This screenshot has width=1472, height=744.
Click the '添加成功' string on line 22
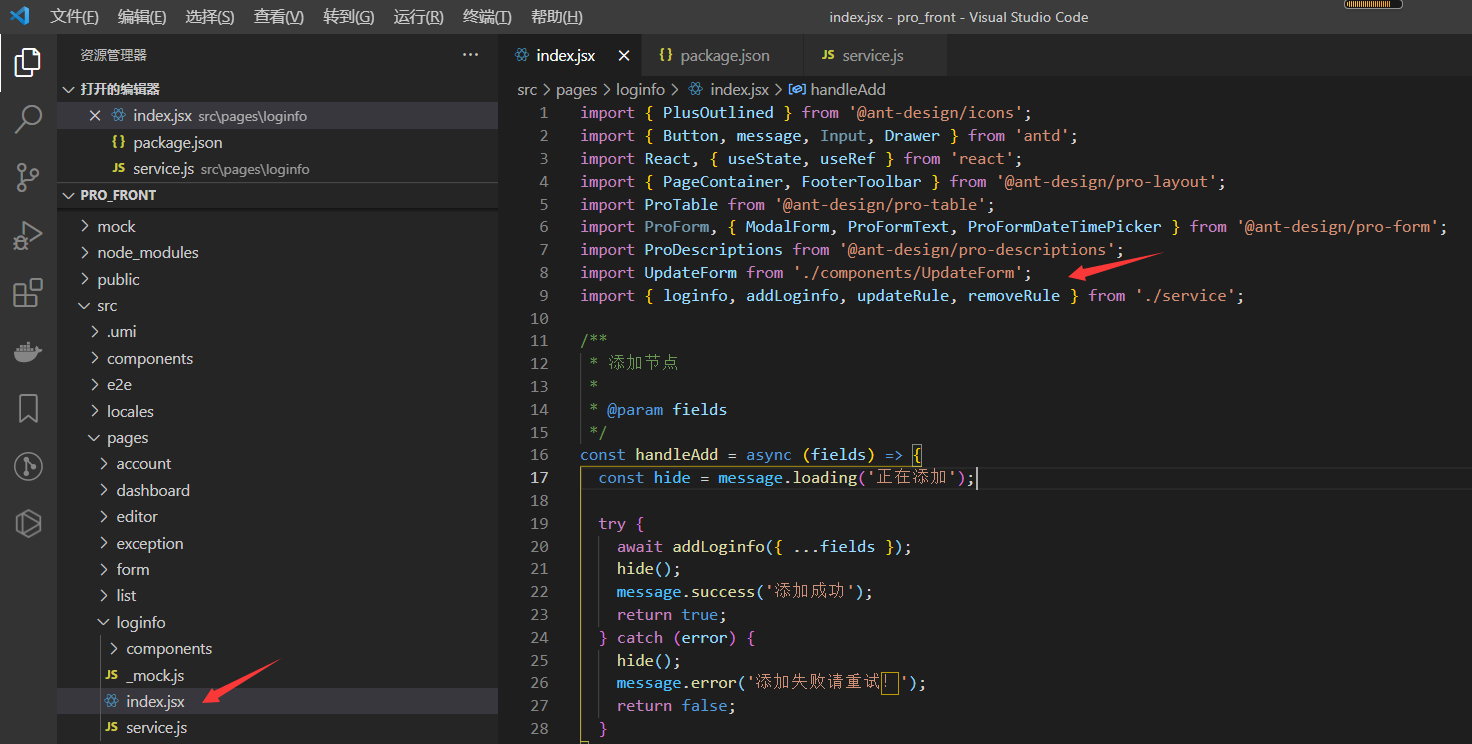pyautogui.click(x=810, y=591)
